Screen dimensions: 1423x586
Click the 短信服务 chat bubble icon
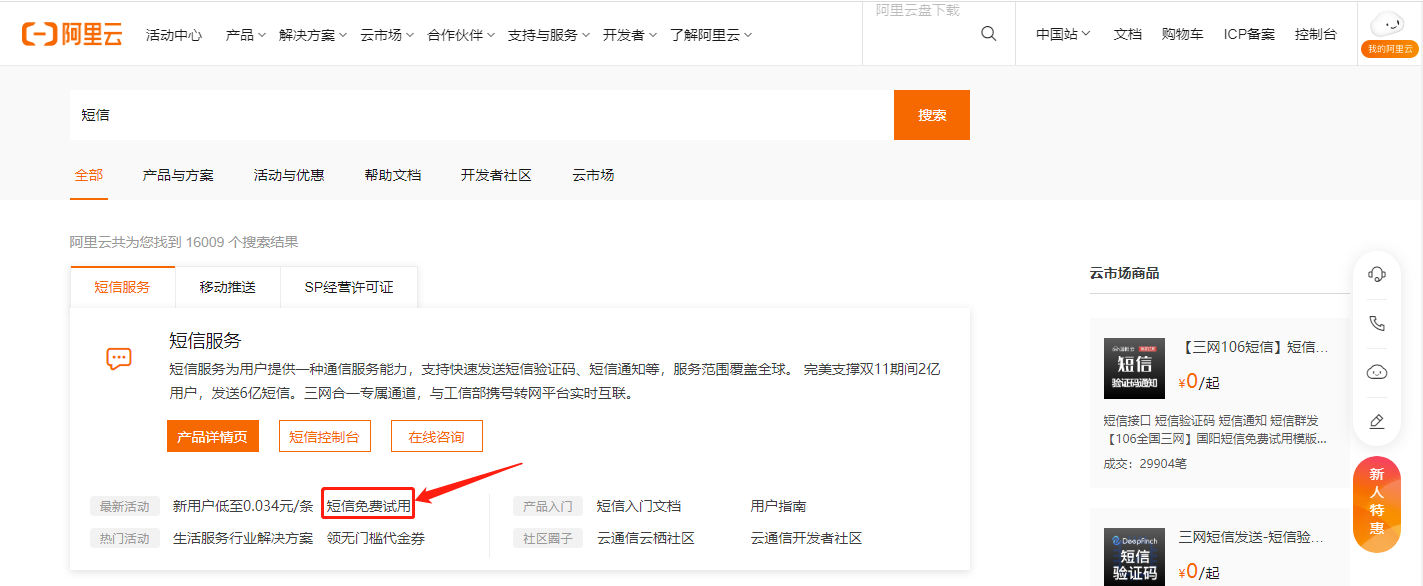tap(119, 359)
